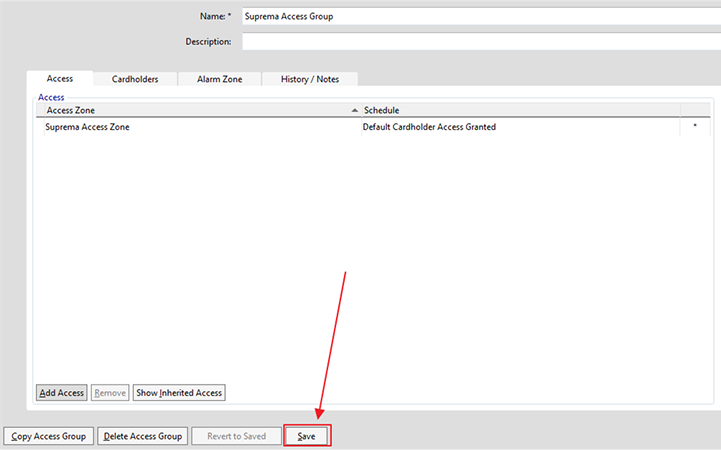Image resolution: width=721 pixels, height=450 pixels.
Task: Select the Alarm Zone tab
Action: (x=219, y=79)
